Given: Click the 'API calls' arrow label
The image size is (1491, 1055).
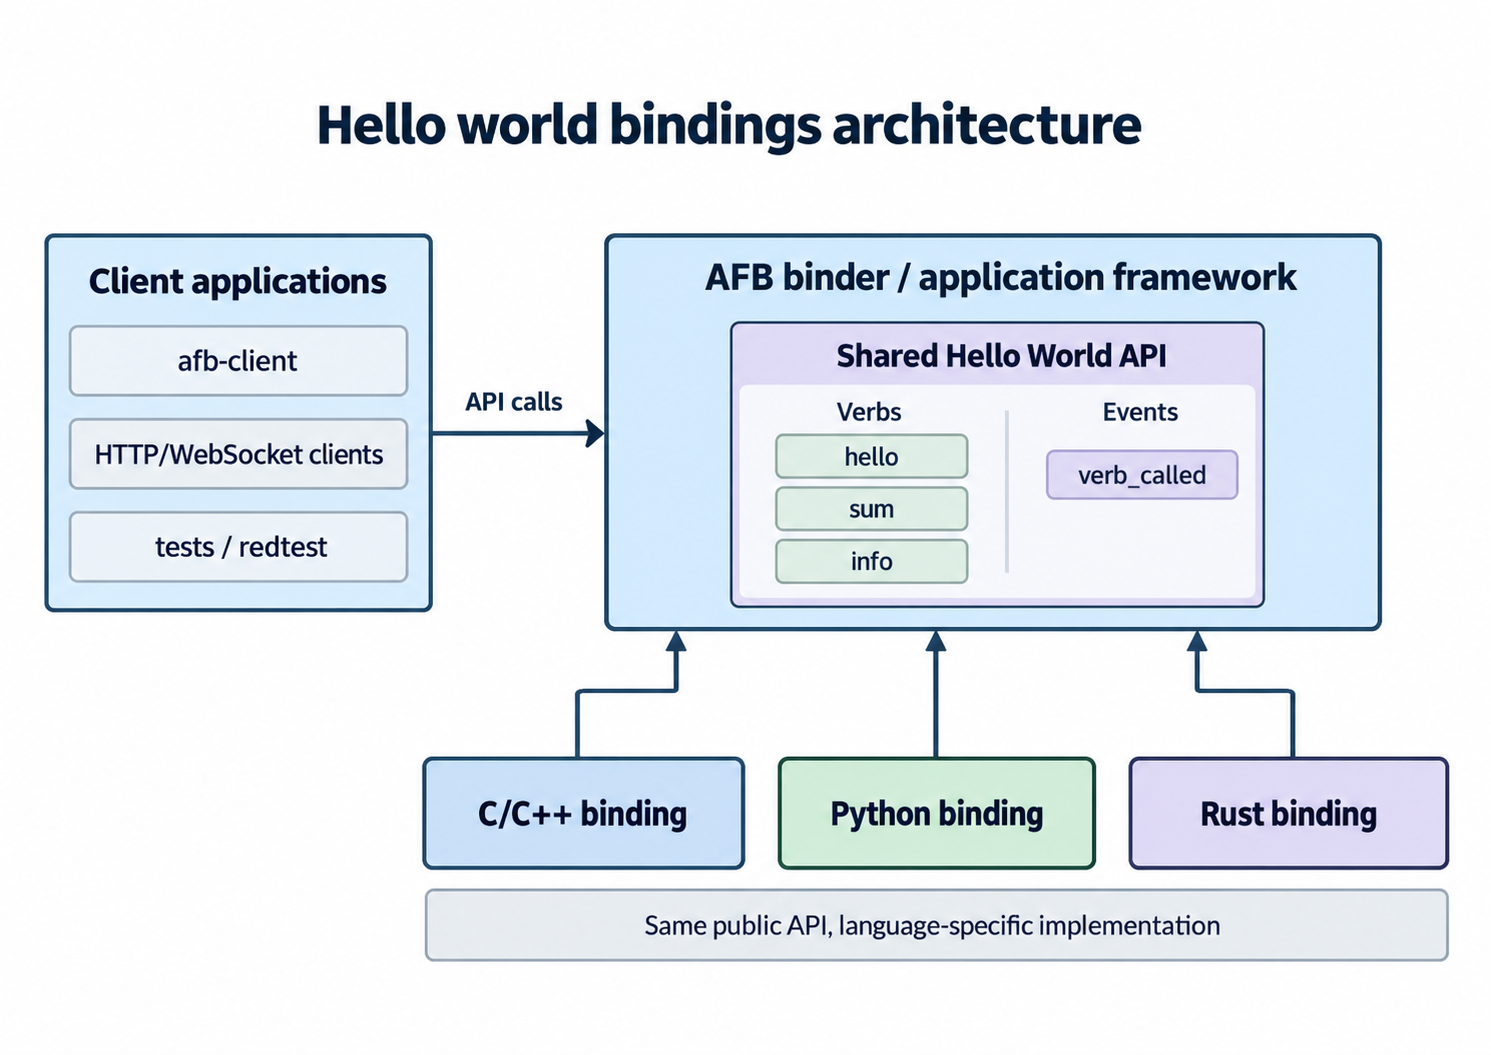Looking at the screenshot, I should tap(514, 402).
